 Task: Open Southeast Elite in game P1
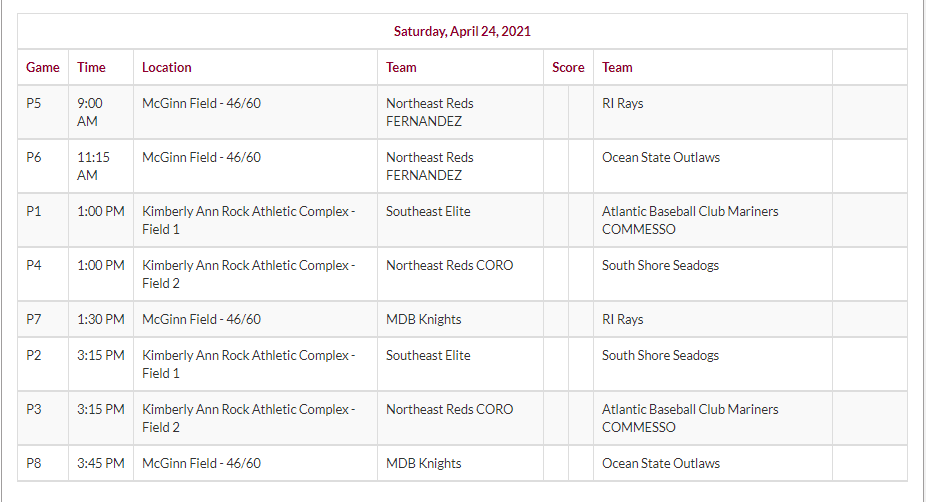click(428, 211)
